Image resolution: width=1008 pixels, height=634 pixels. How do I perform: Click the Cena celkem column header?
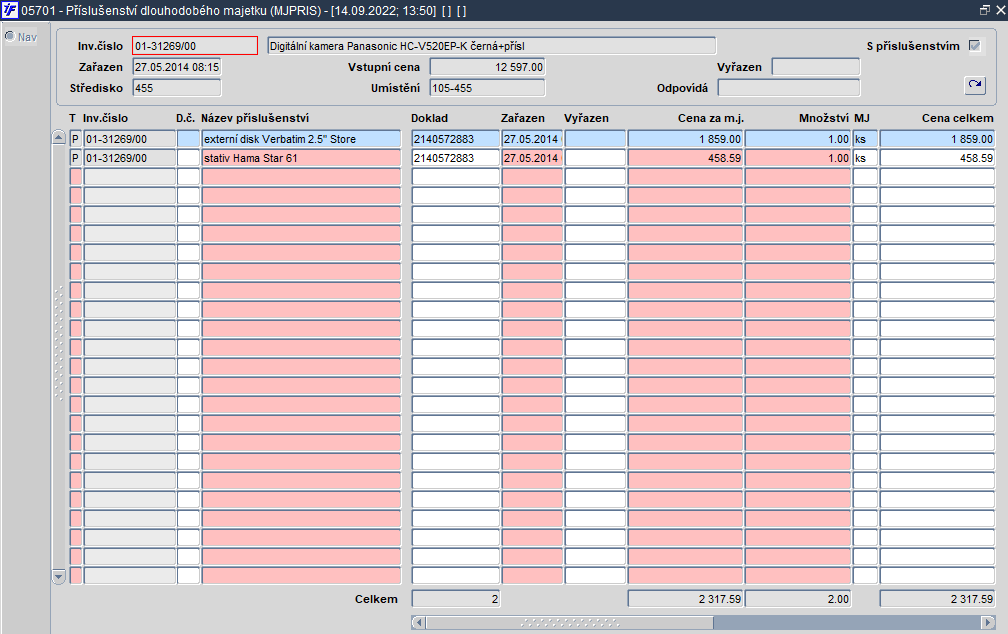coord(957,118)
